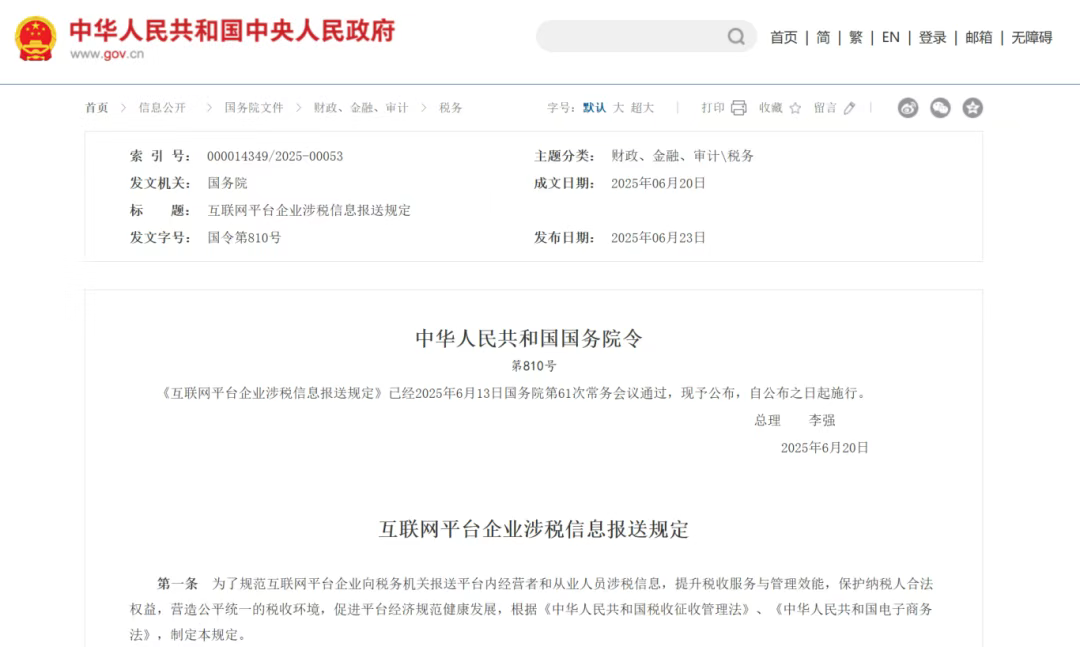The width and height of the screenshot is (1080, 647).
Task: Select 默认 font size option
Action: click(594, 108)
